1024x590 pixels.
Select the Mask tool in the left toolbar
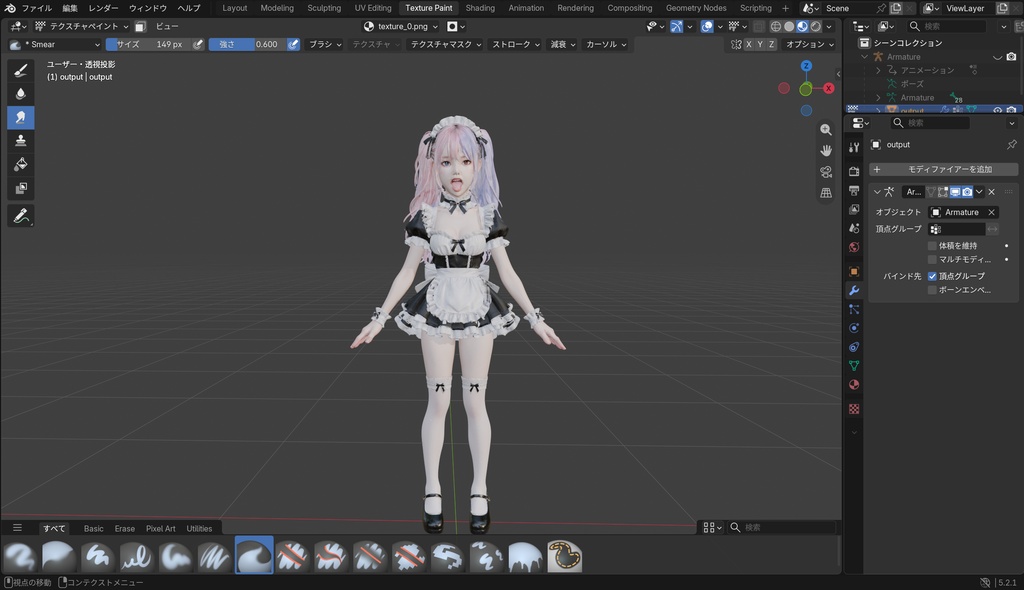[21, 188]
